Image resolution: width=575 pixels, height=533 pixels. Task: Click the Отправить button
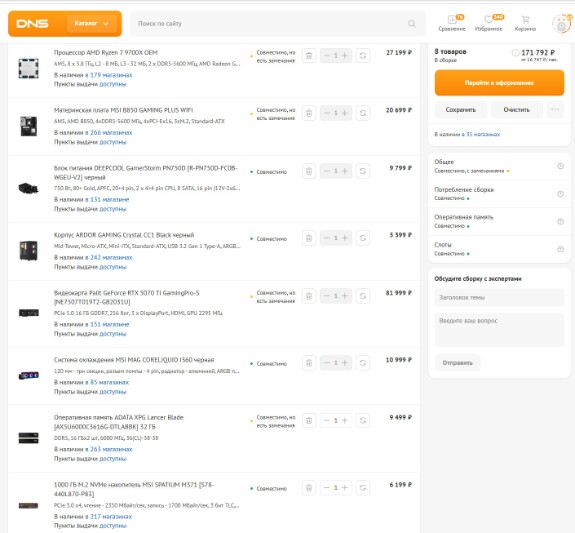tap(457, 363)
